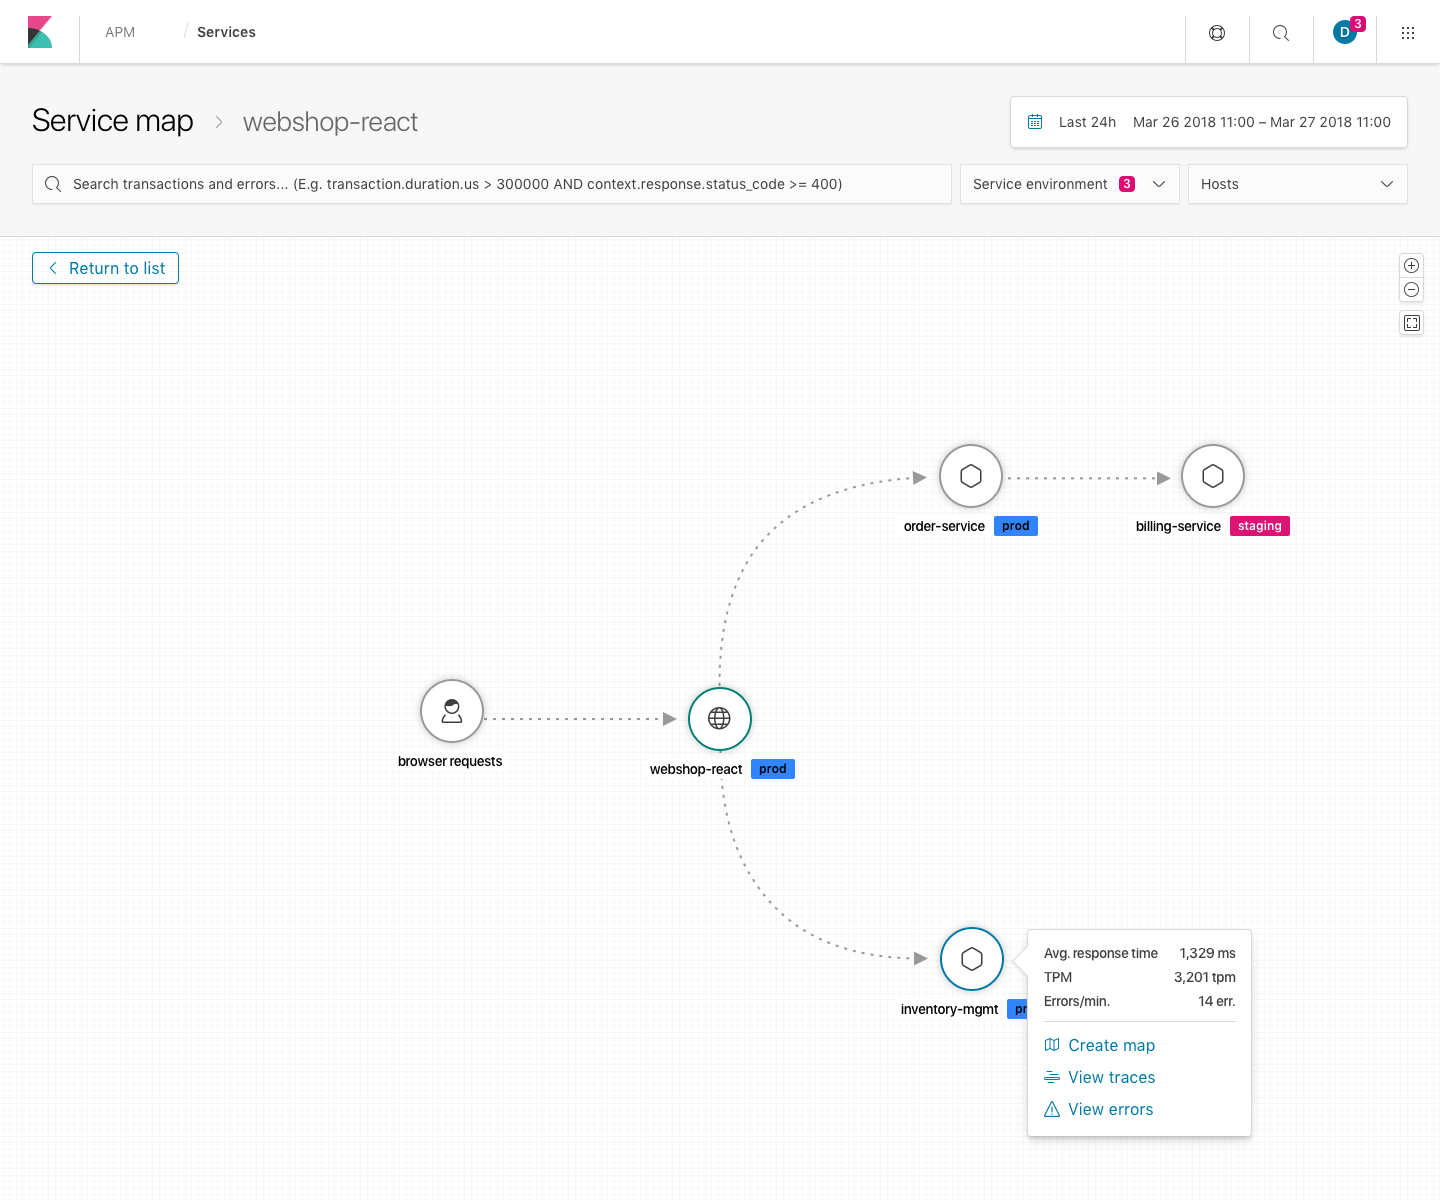Click Create map in popover
Viewport: 1440px width, 1200px height.
pyautogui.click(x=1111, y=1045)
